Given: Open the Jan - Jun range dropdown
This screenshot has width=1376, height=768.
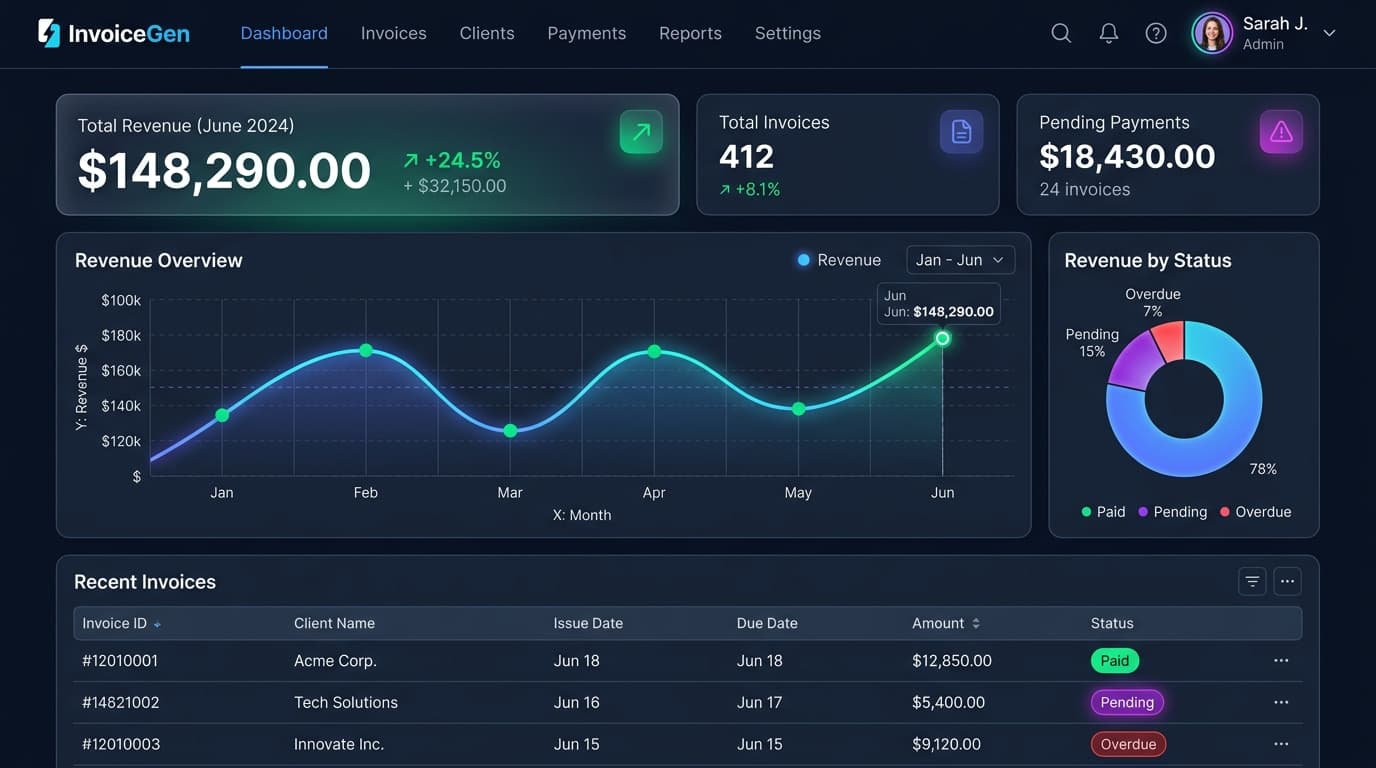Looking at the screenshot, I should 960,260.
